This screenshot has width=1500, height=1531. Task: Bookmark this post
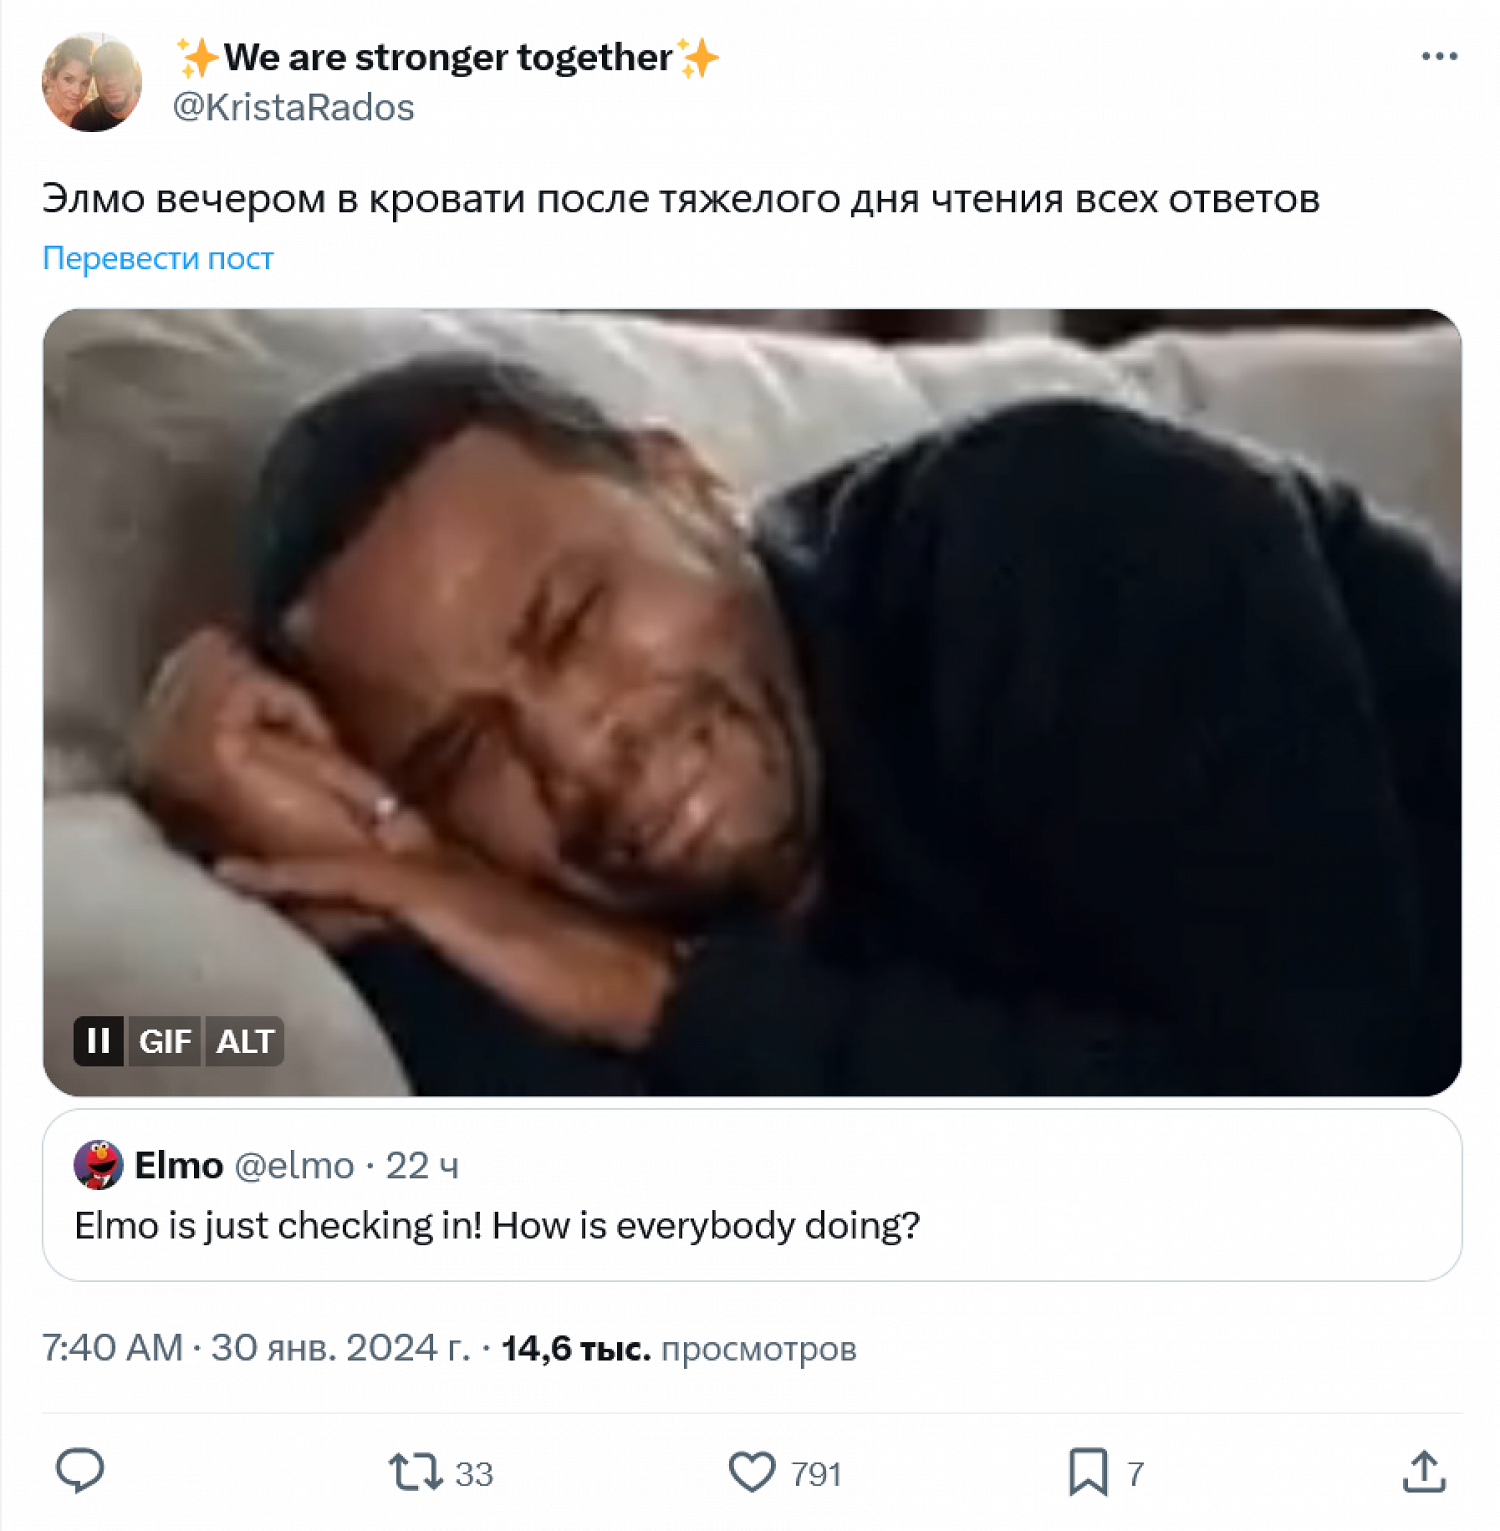point(1088,1472)
